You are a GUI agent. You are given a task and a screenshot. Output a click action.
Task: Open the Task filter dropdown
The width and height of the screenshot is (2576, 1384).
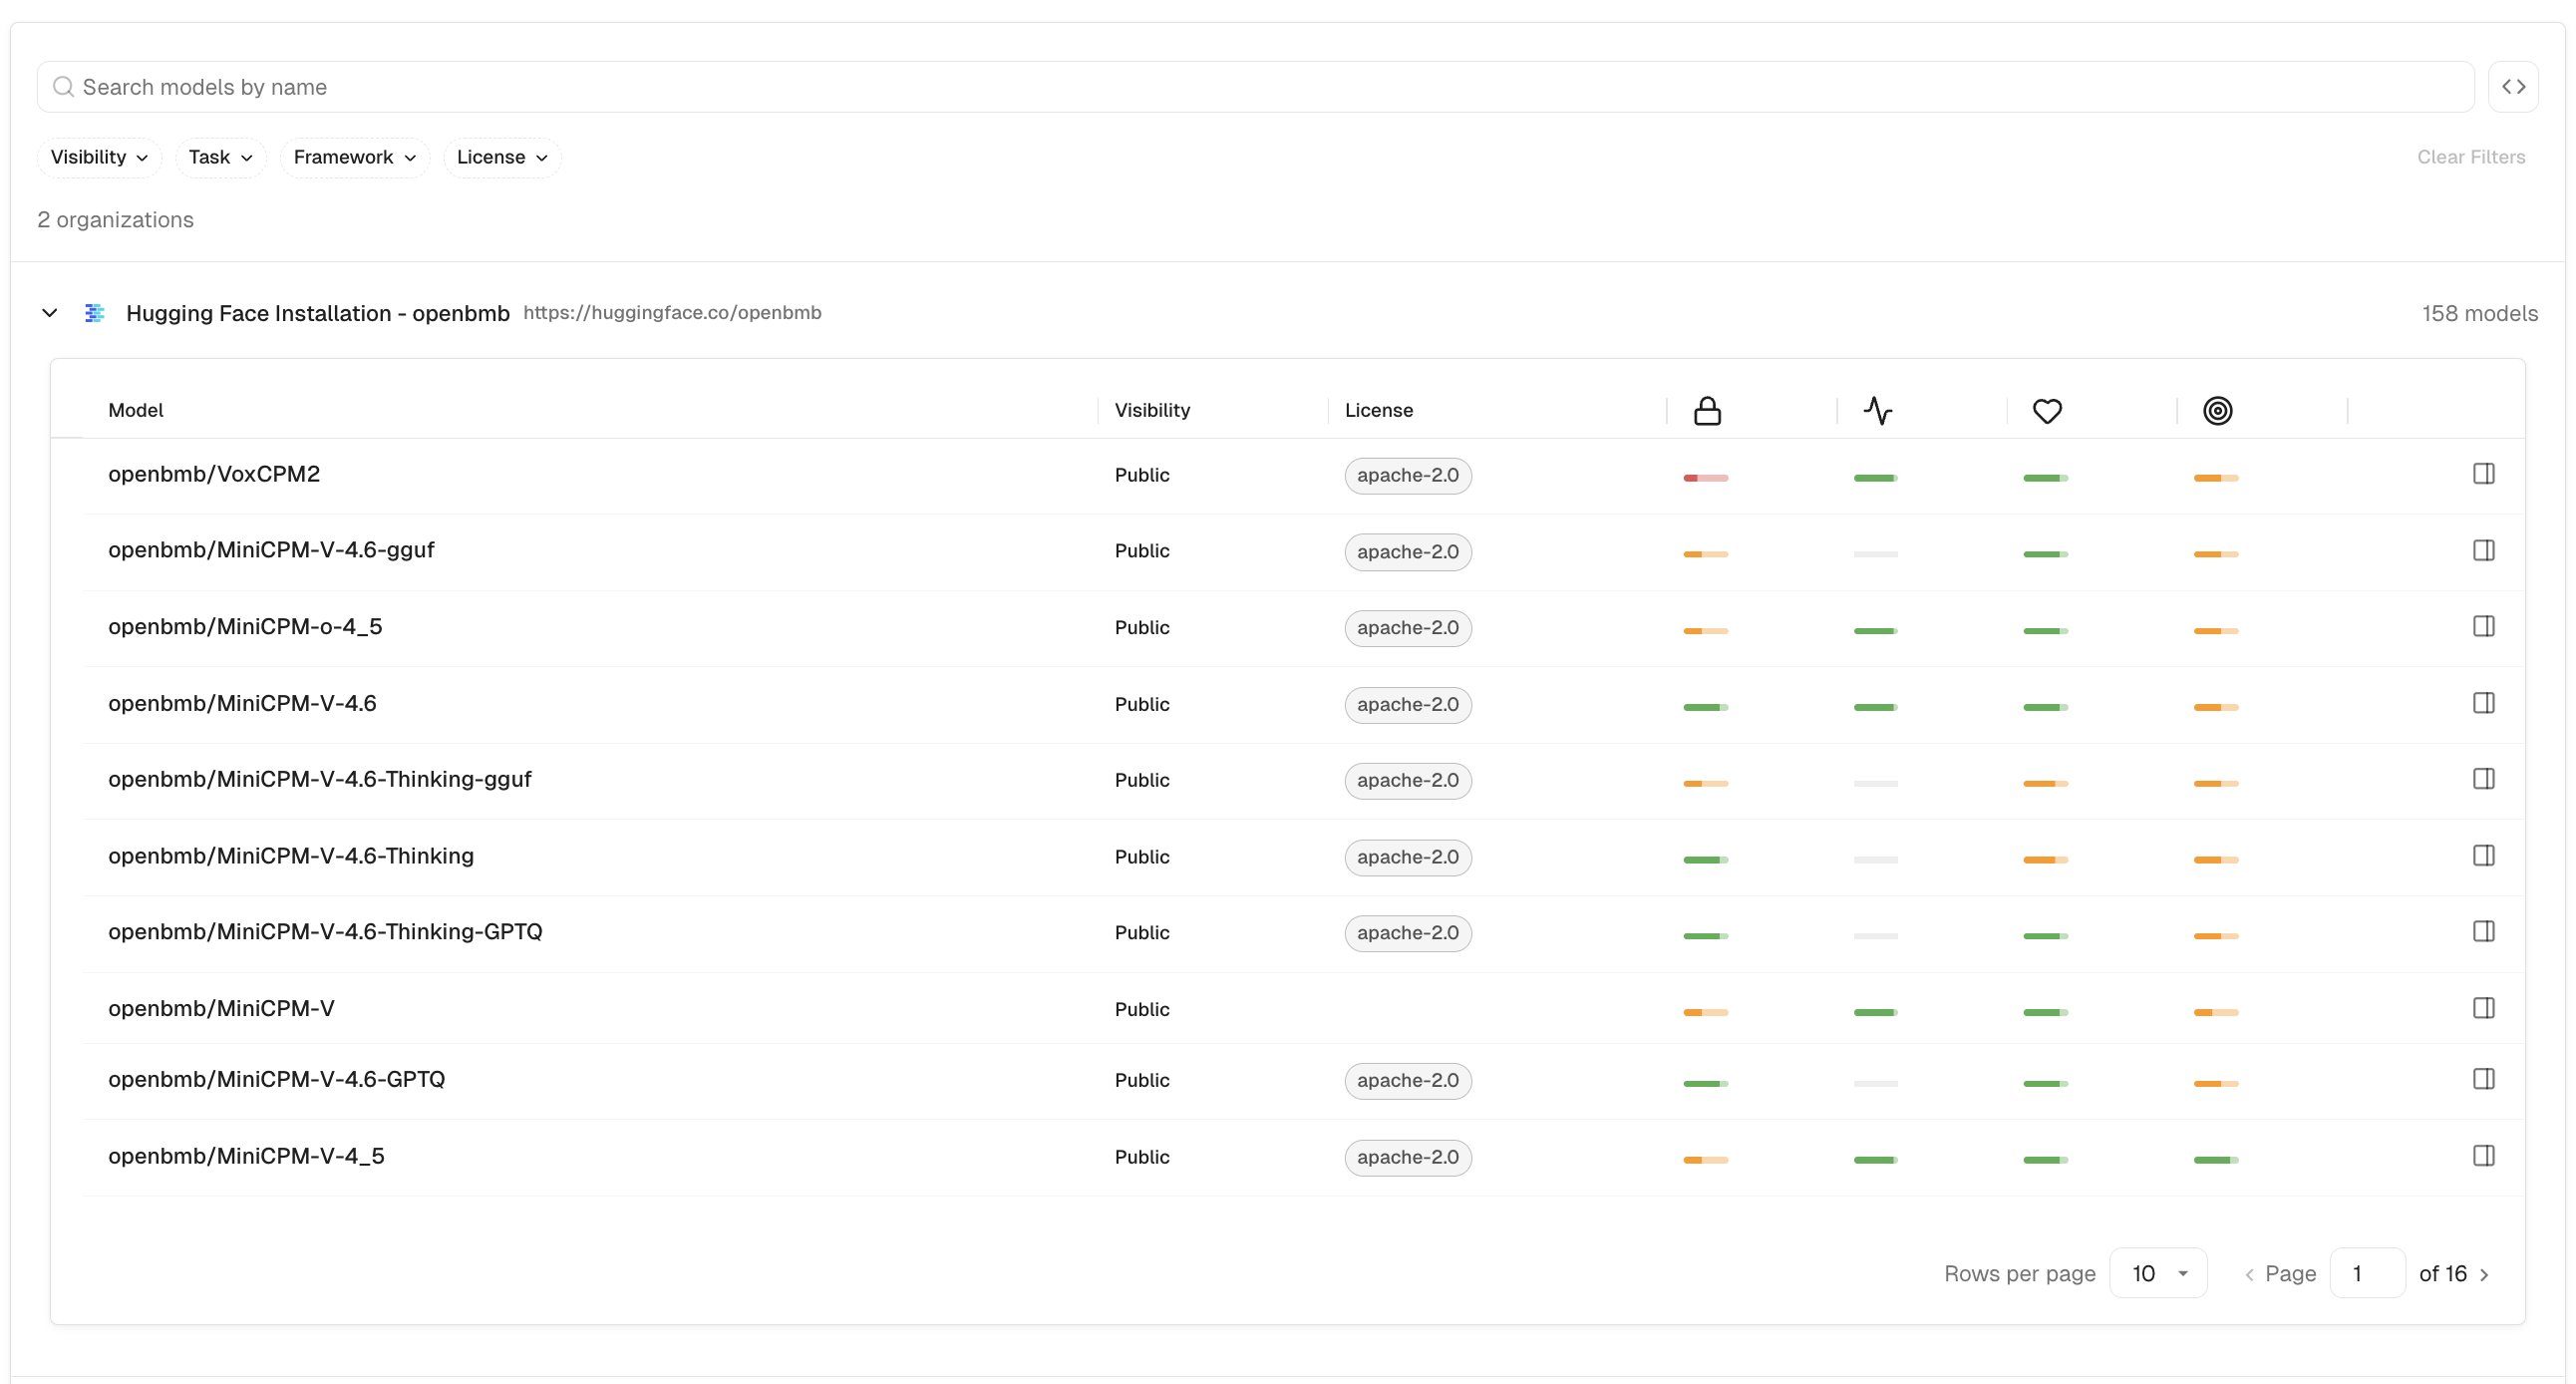click(x=220, y=157)
